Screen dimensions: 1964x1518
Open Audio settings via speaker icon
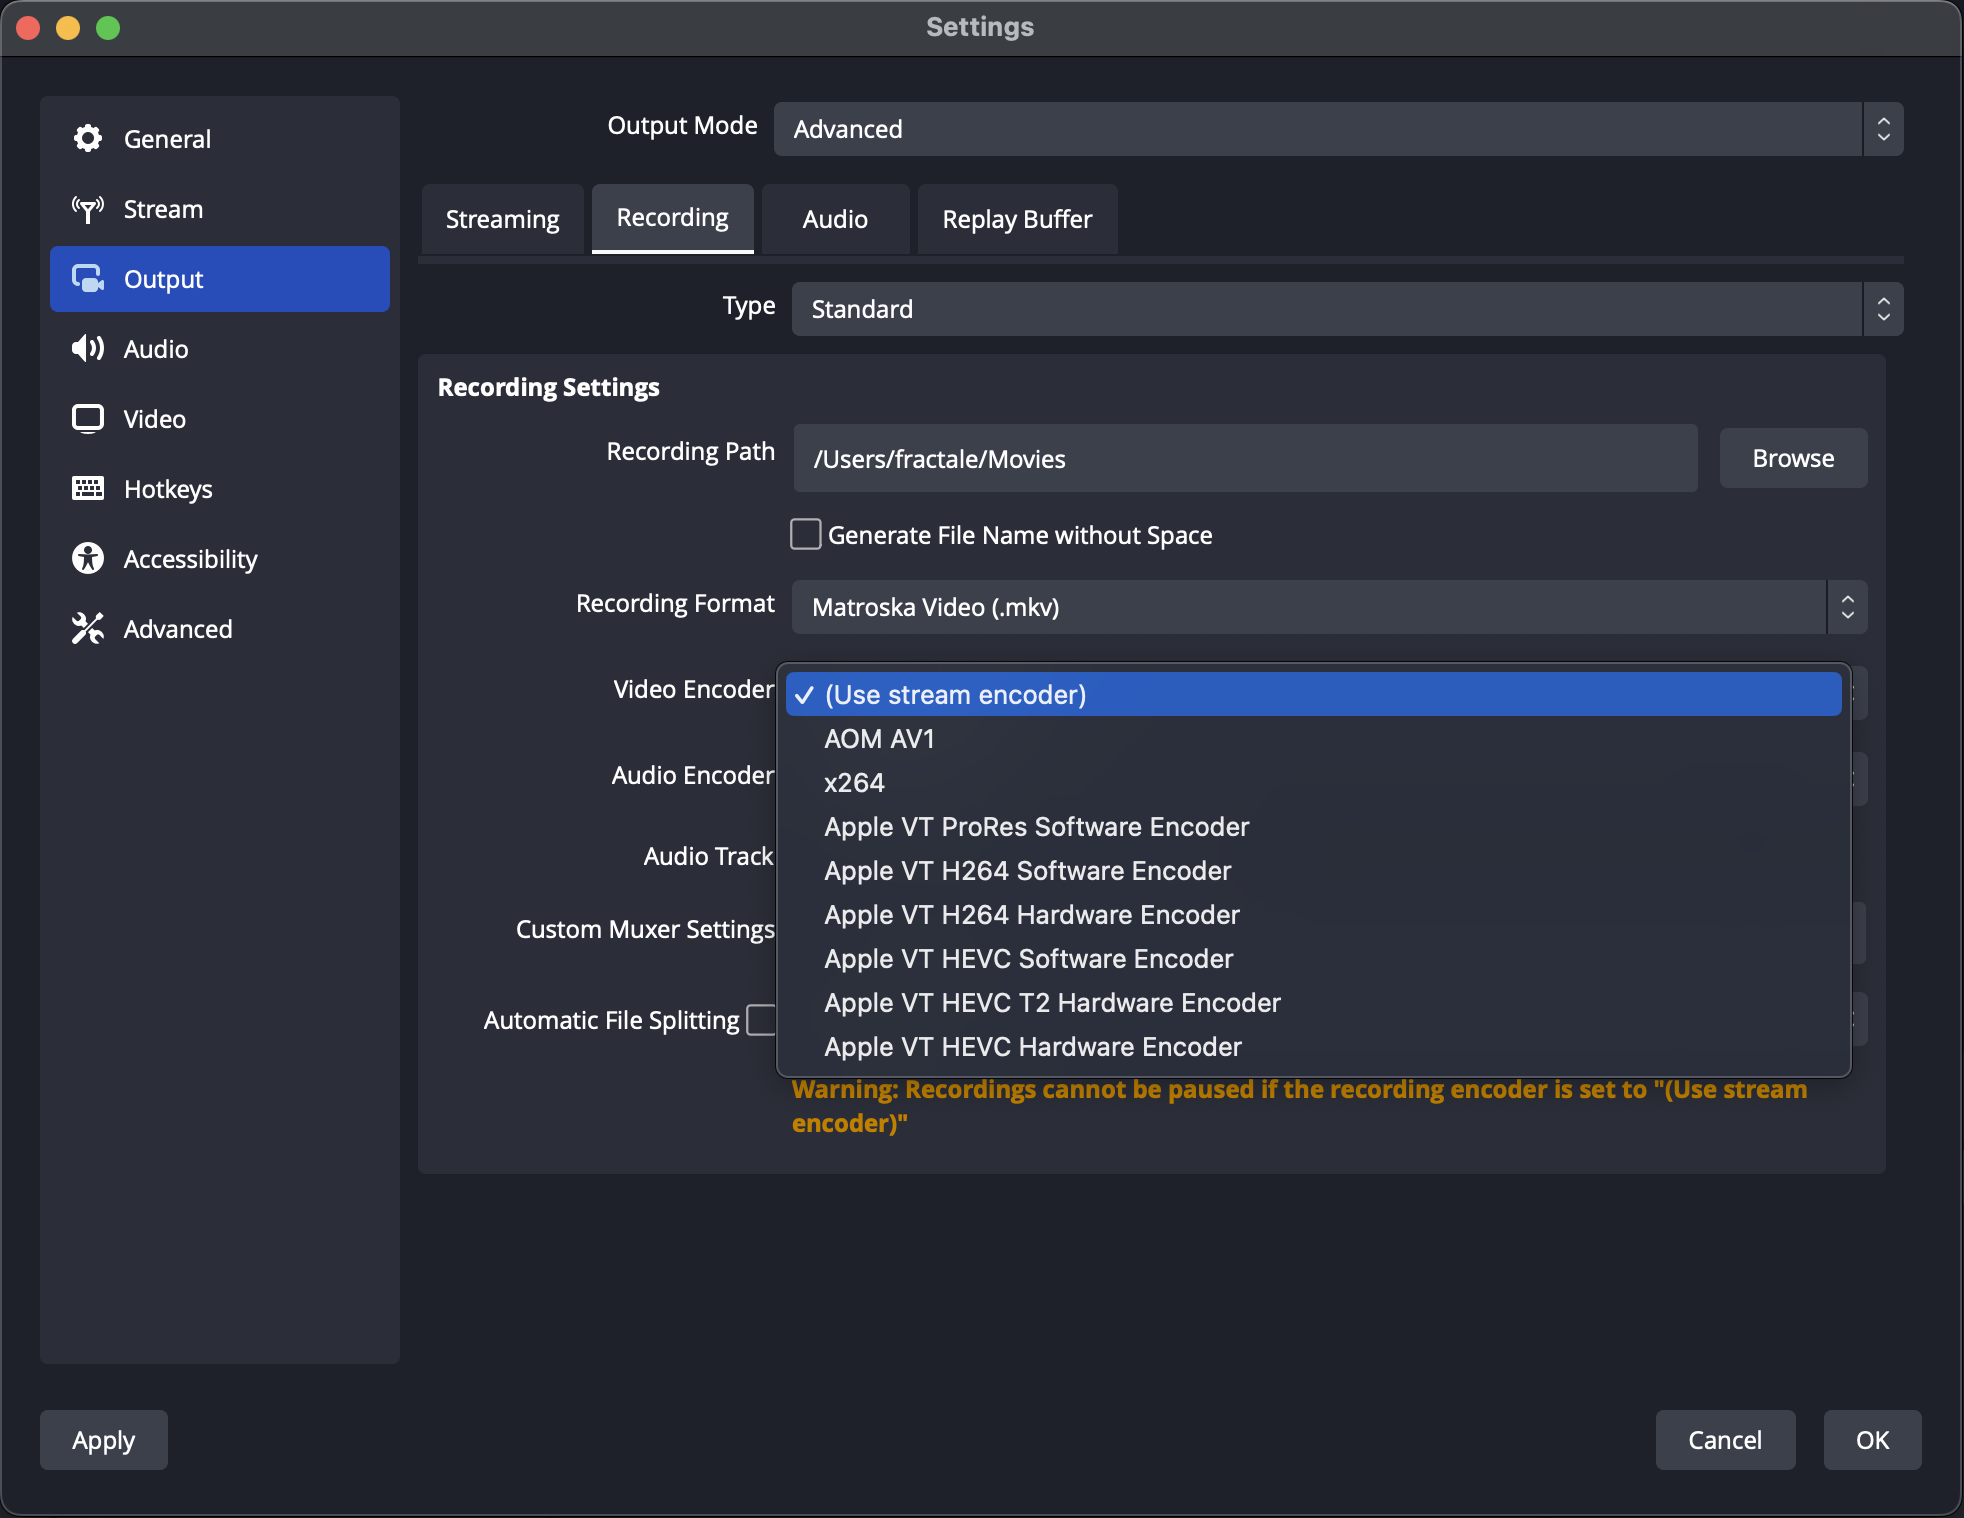coord(87,349)
